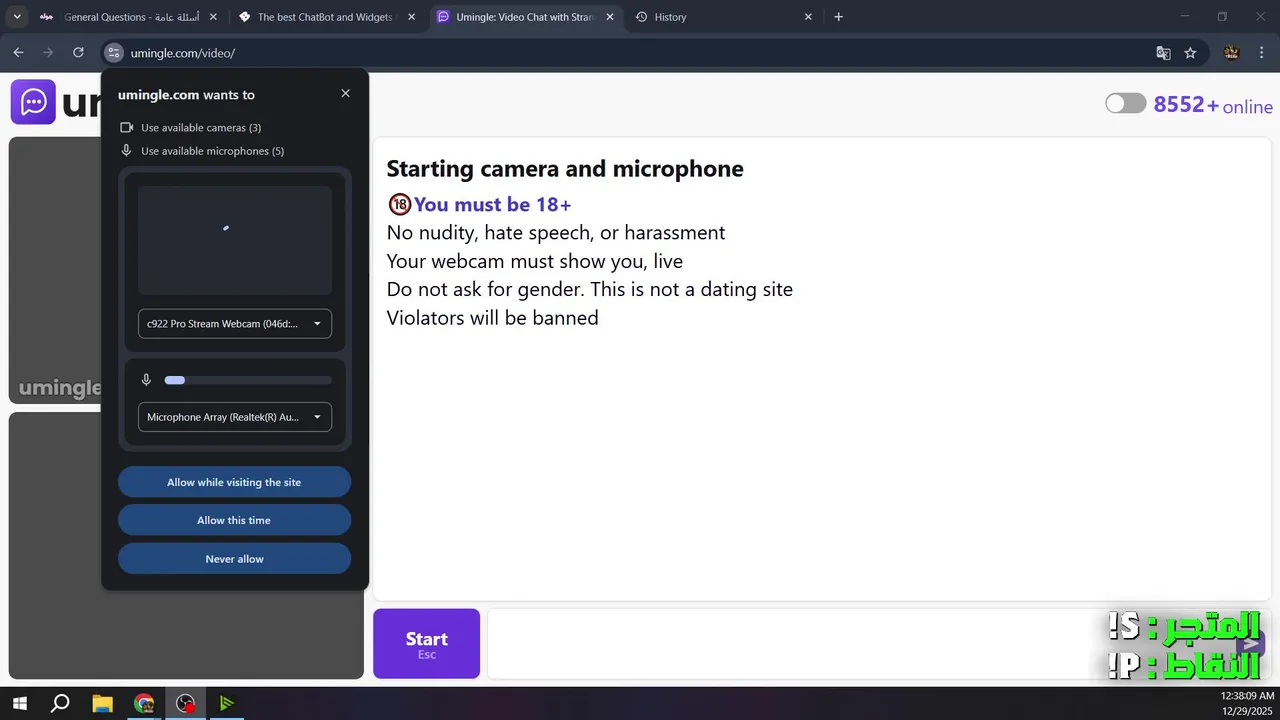The width and height of the screenshot is (1280, 720).
Task: Close the General Questions tab
Action: (x=212, y=17)
